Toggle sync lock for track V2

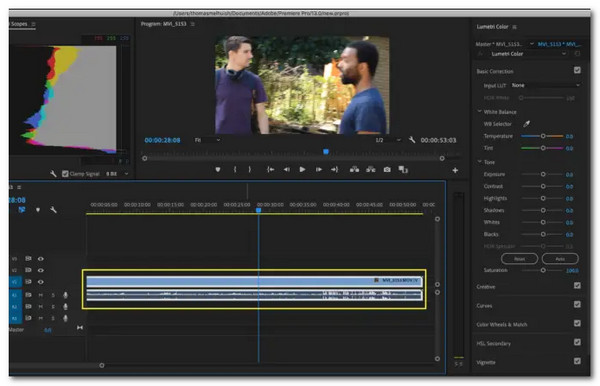pos(28,270)
